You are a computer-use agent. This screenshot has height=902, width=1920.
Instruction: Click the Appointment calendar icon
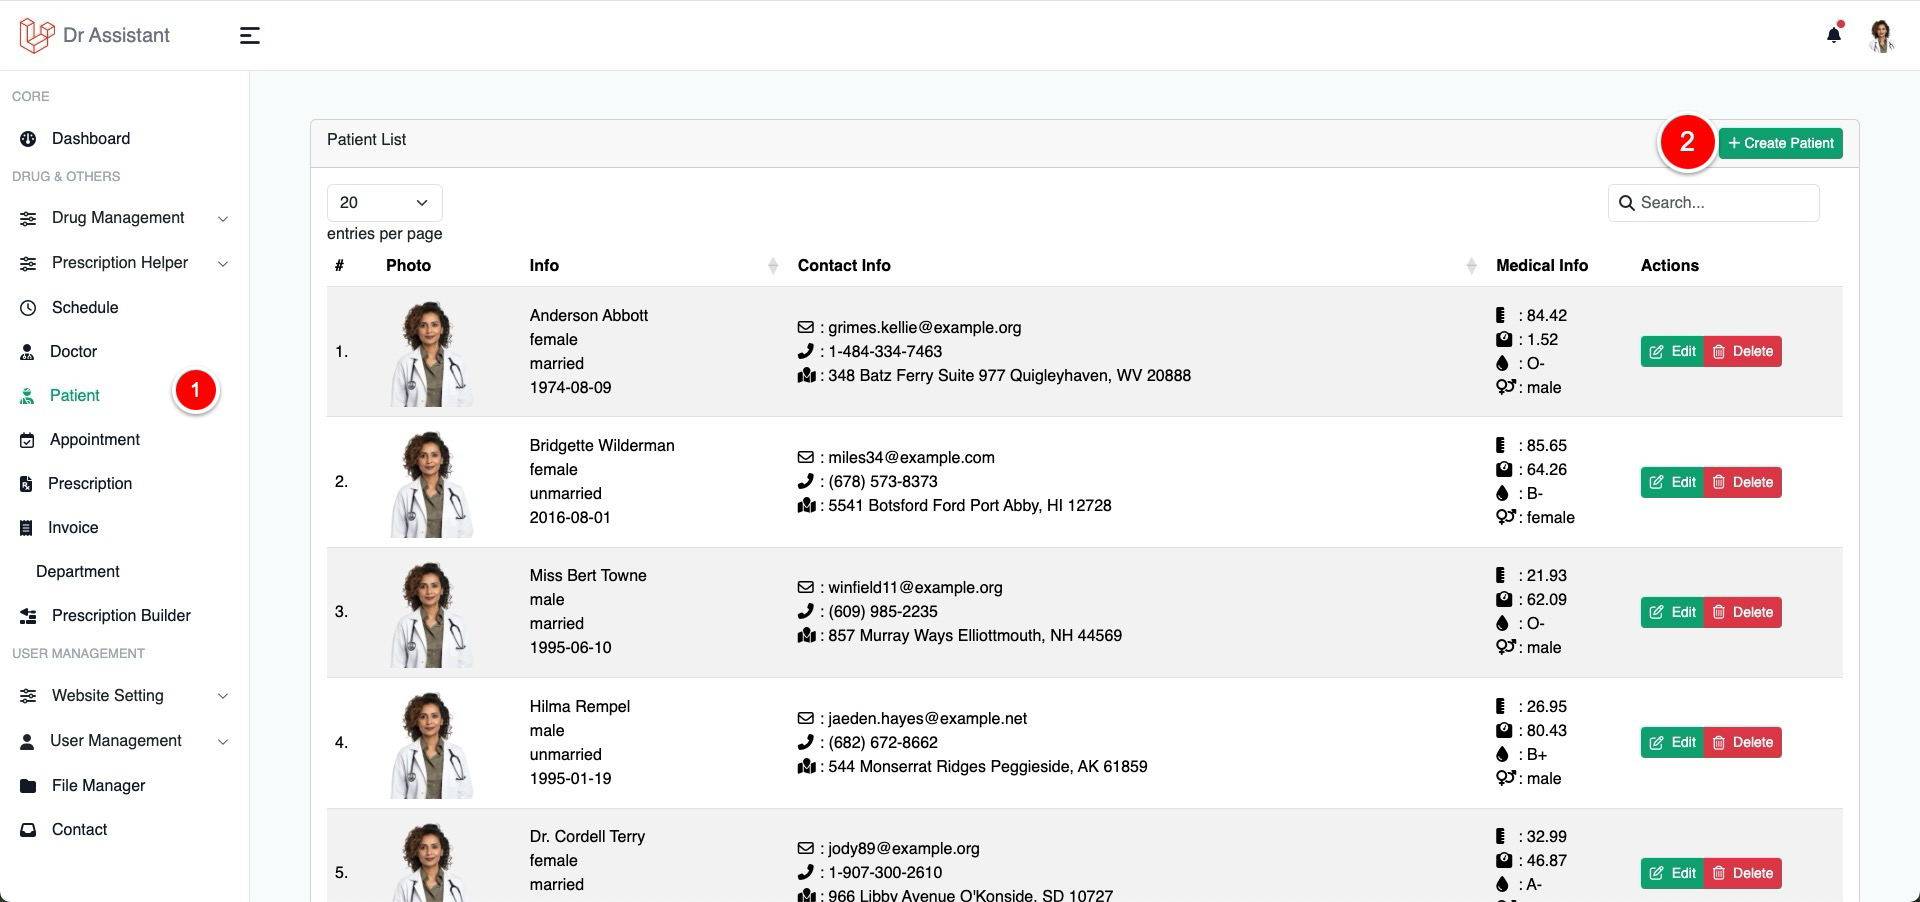[x=27, y=440]
